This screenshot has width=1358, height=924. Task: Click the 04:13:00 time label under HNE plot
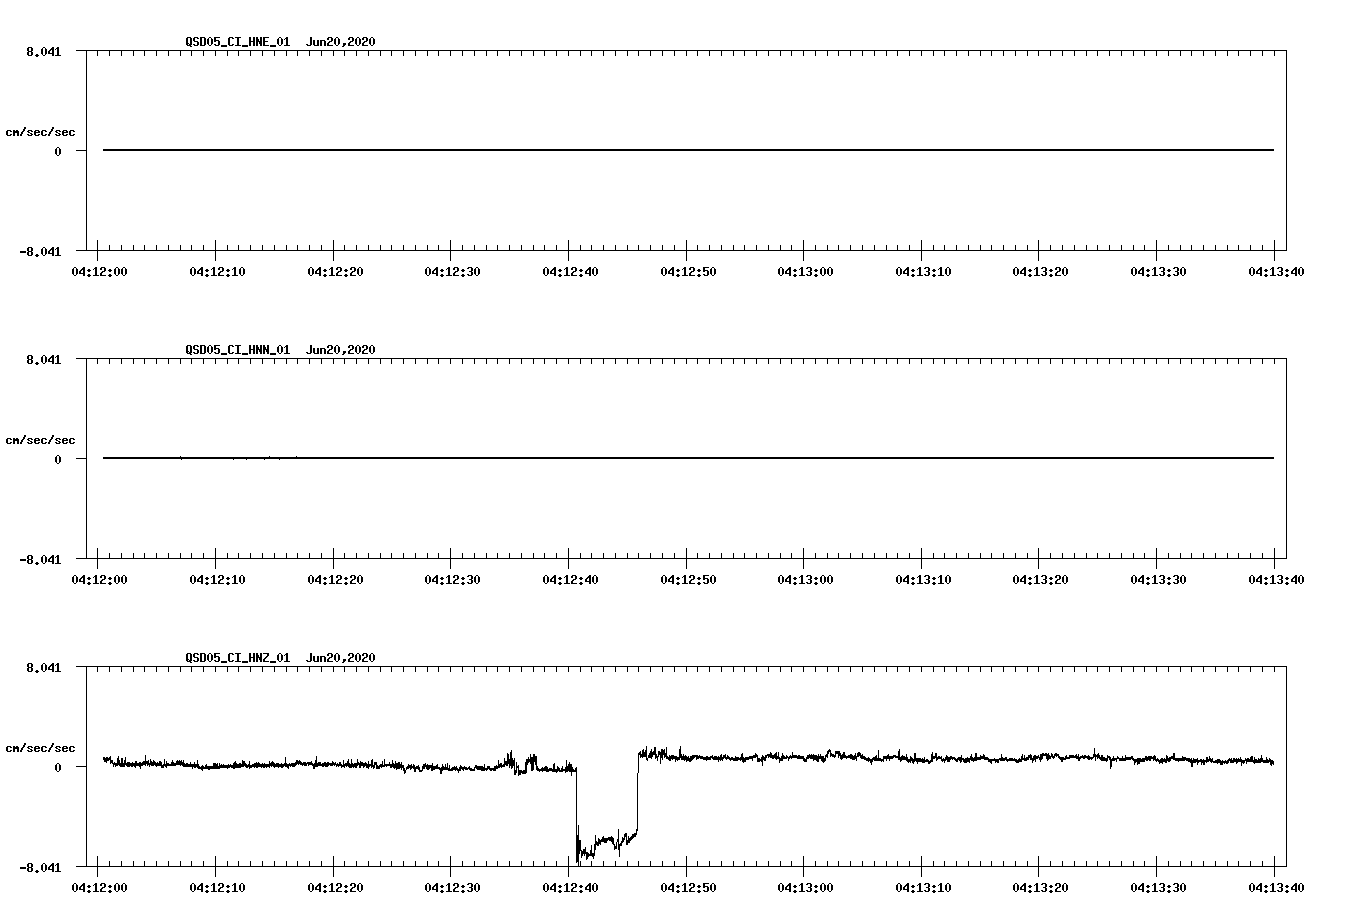(x=804, y=271)
